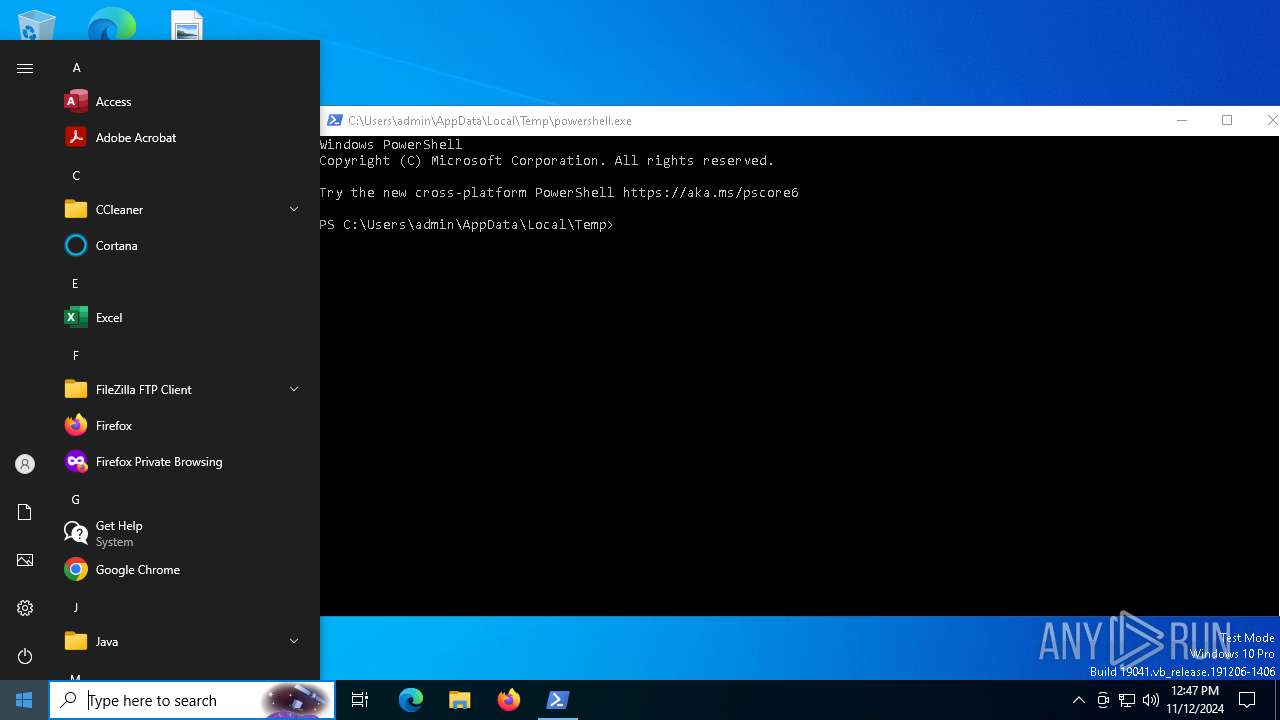The width and height of the screenshot is (1280, 720).
Task: Jump to letter J section header
Action: [x=75, y=607]
